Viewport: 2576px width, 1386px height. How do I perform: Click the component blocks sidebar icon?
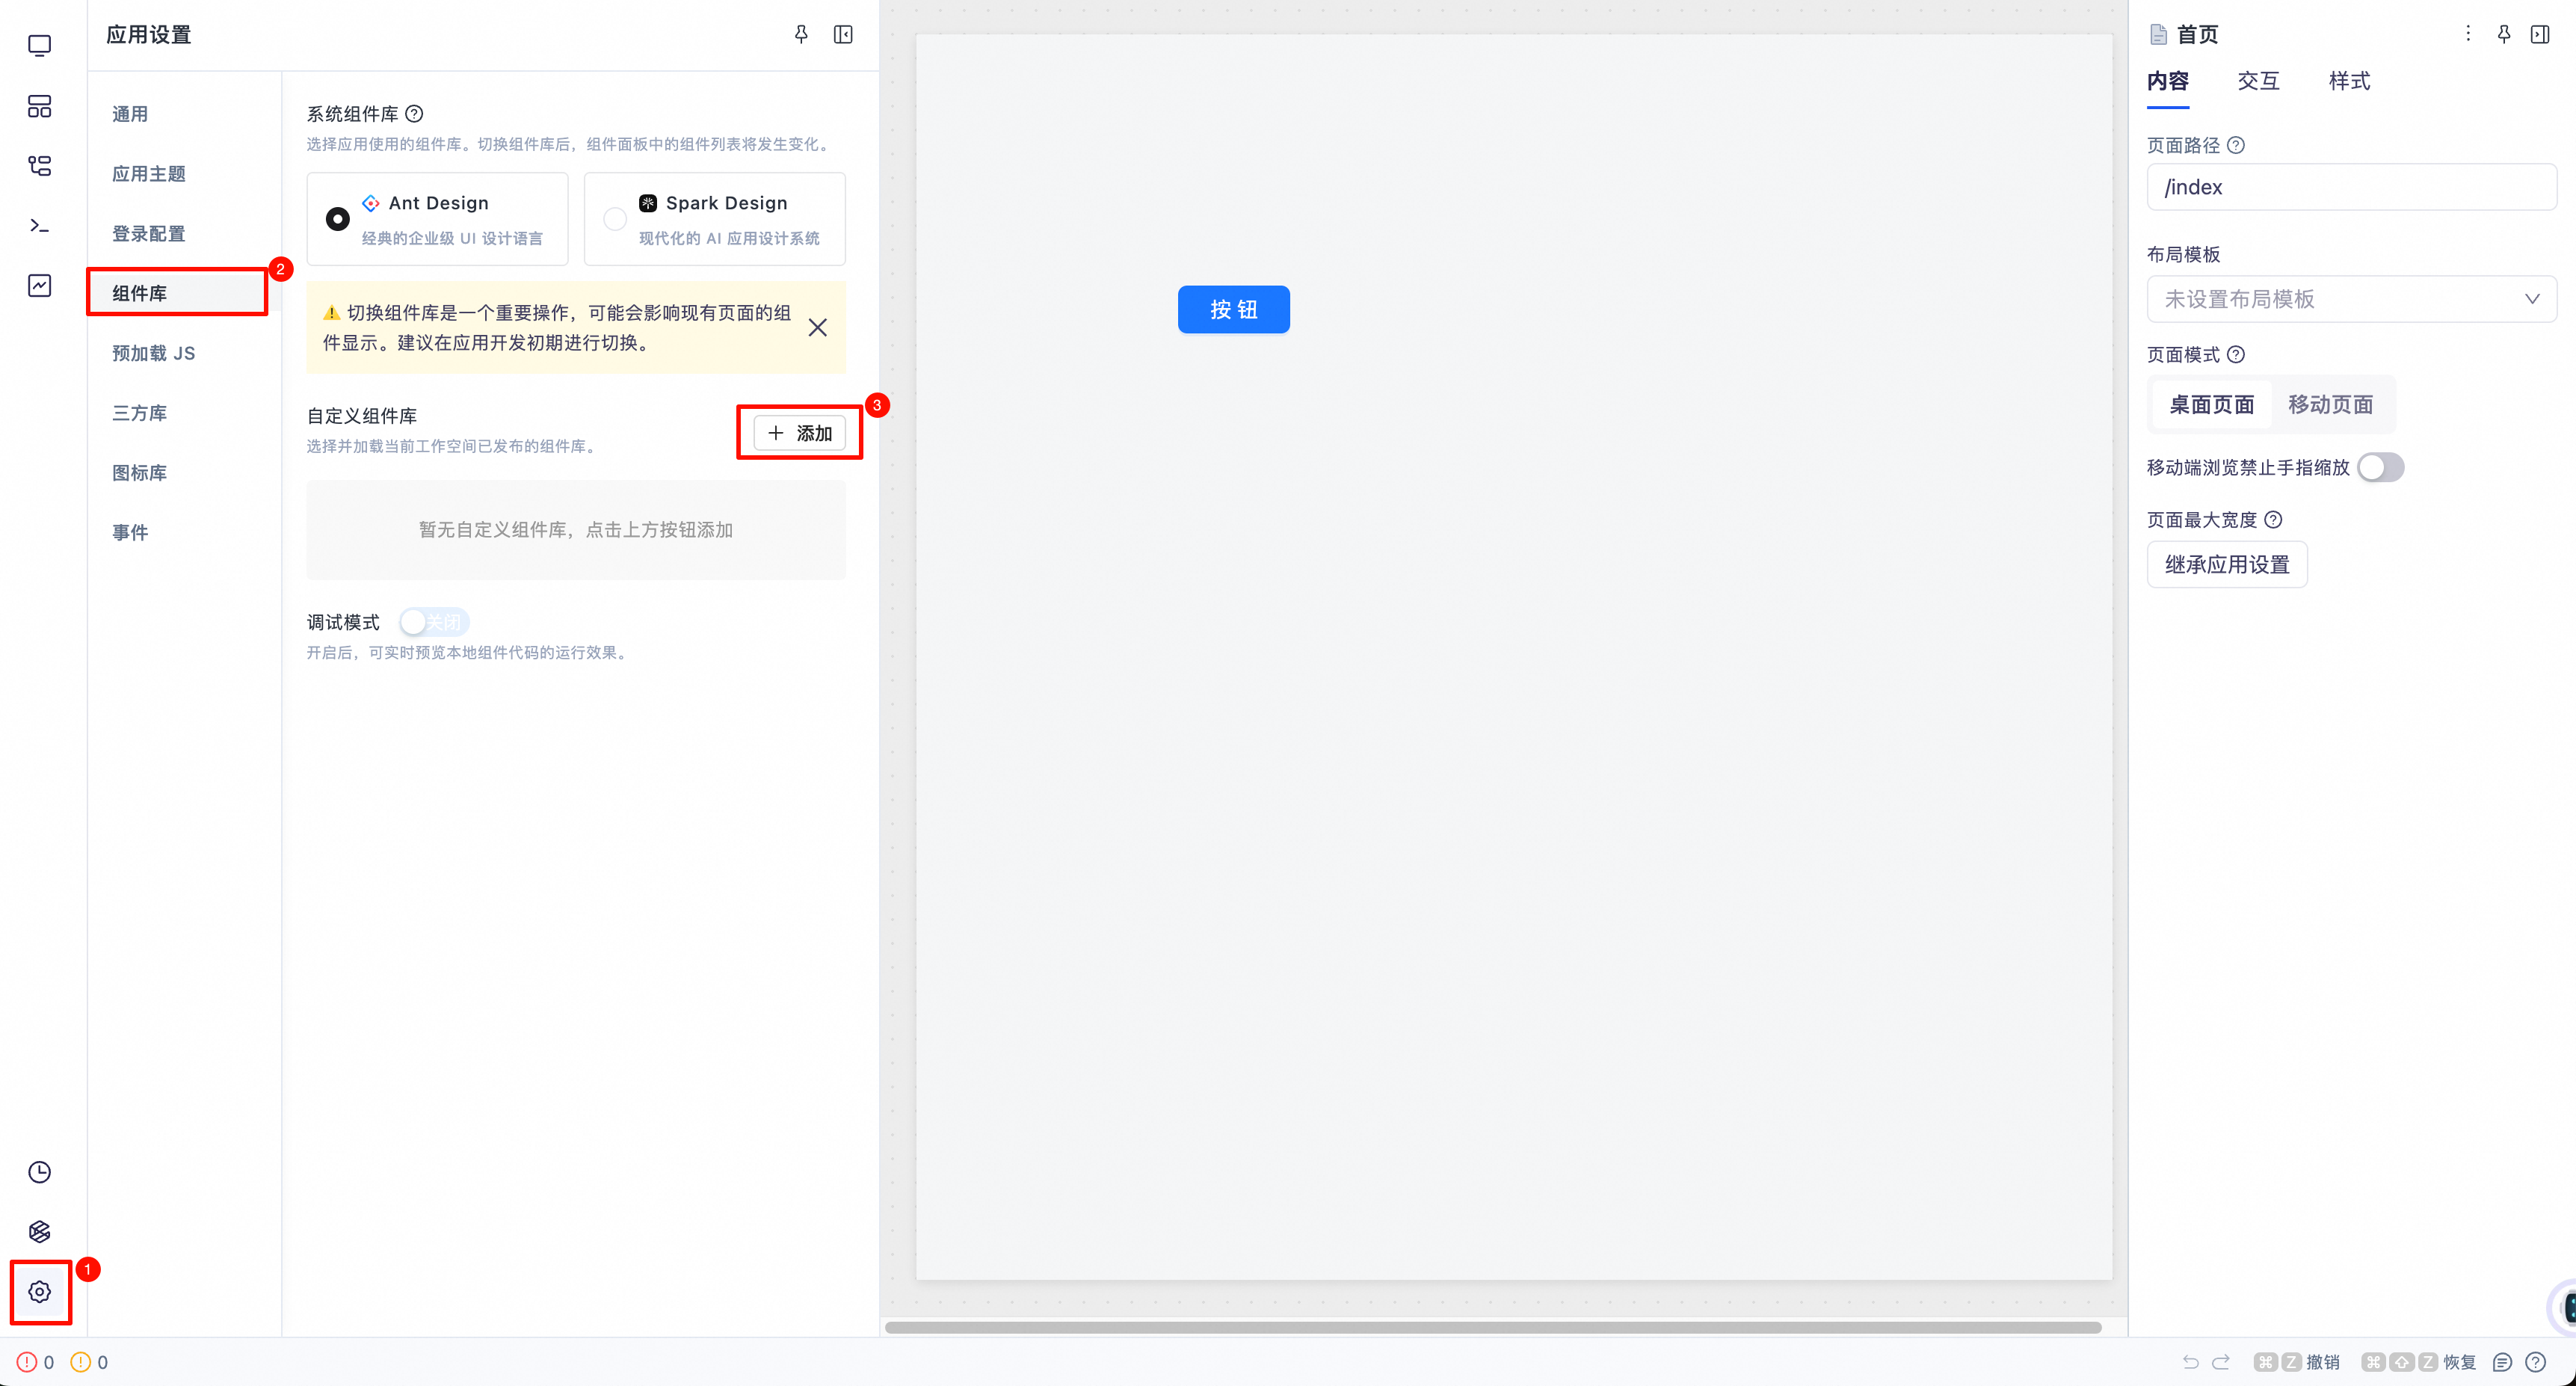pyautogui.click(x=40, y=106)
